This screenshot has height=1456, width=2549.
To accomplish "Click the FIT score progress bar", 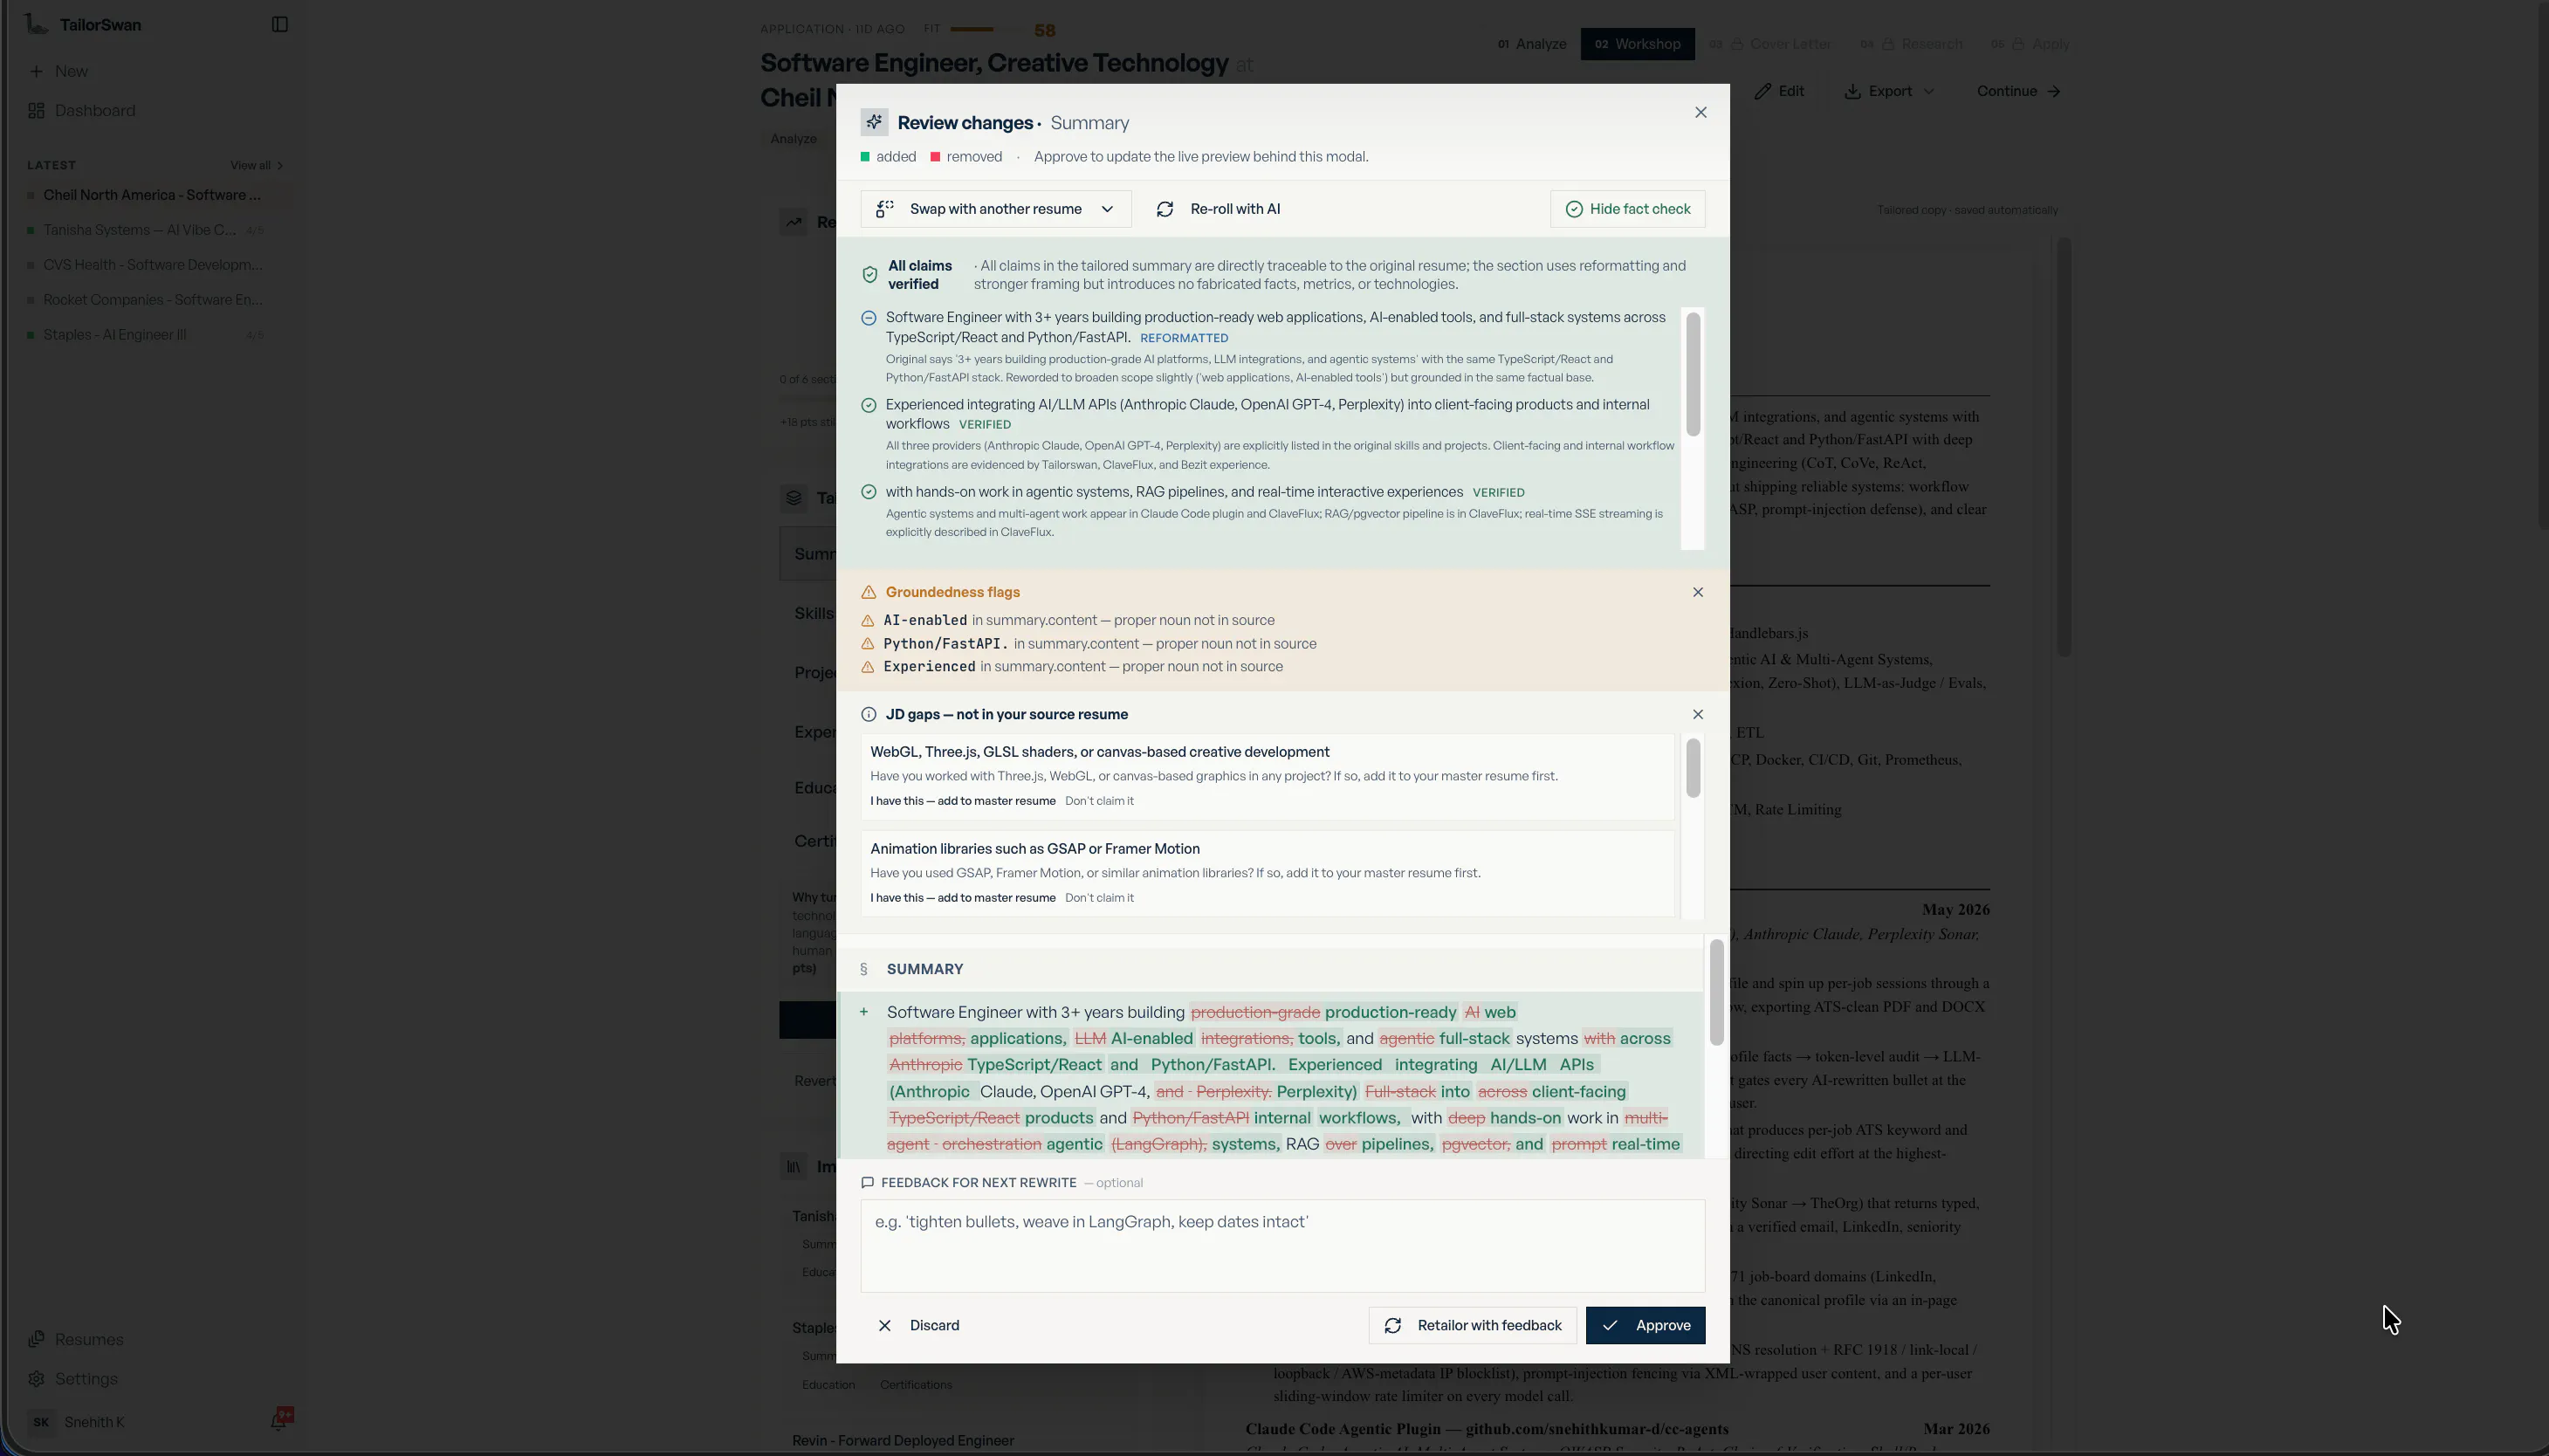I will (x=988, y=29).
